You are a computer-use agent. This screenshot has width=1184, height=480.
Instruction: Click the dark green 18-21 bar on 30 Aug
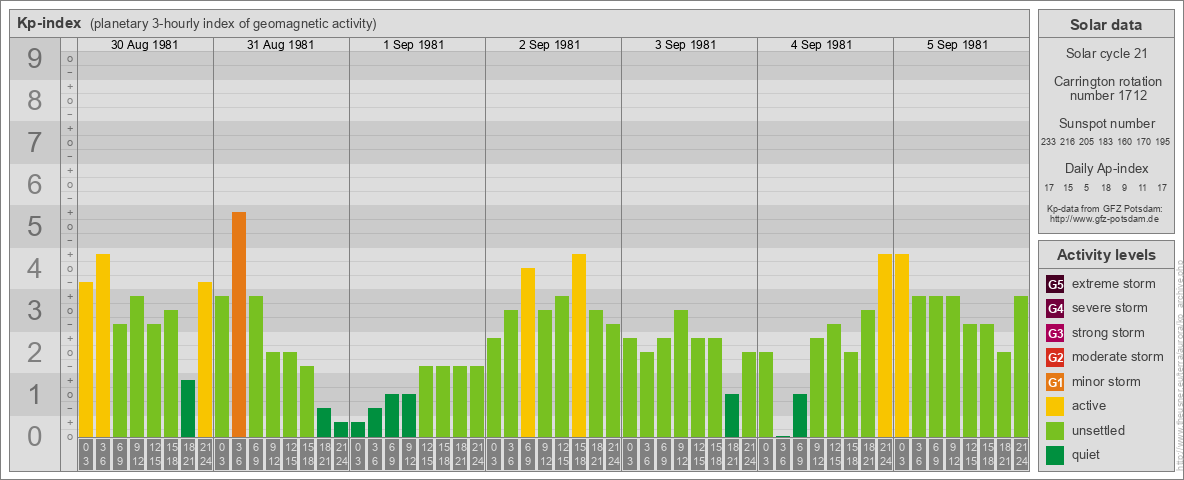(188, 408)
